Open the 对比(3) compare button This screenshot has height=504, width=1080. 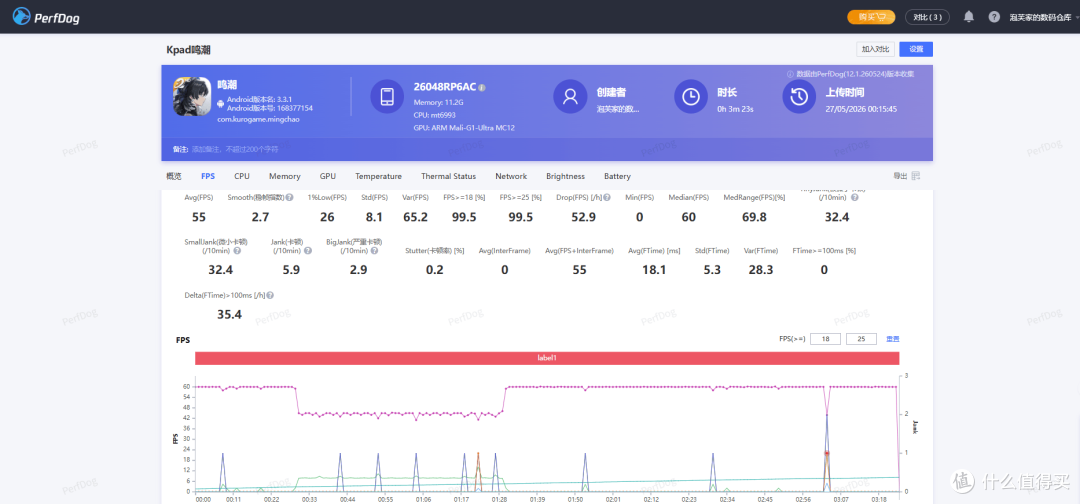tap(927, 17)
